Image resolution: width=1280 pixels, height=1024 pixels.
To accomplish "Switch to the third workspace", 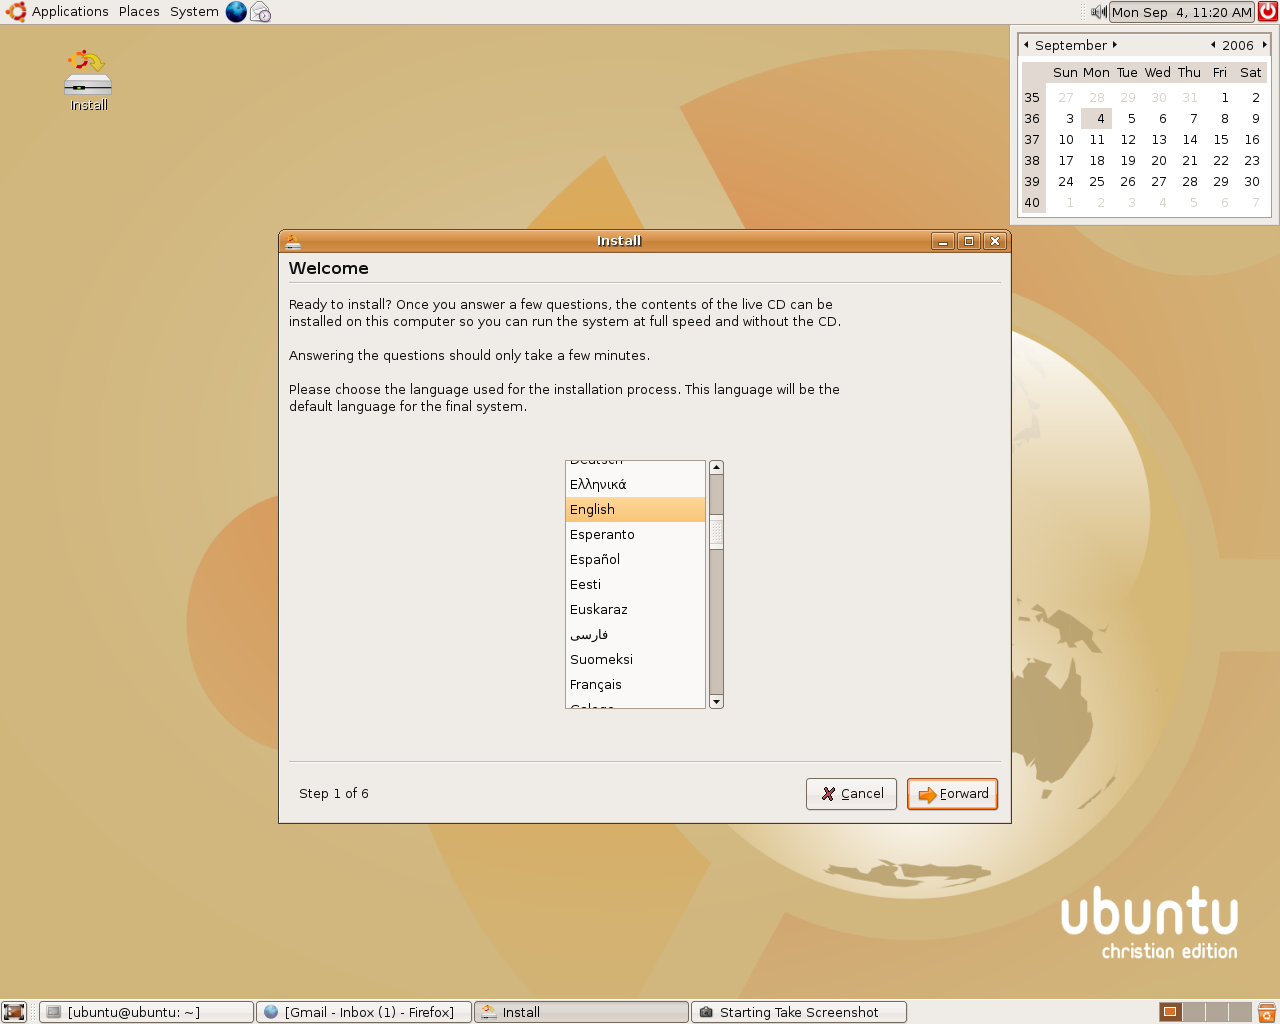I will [x=1217, y=1012].
